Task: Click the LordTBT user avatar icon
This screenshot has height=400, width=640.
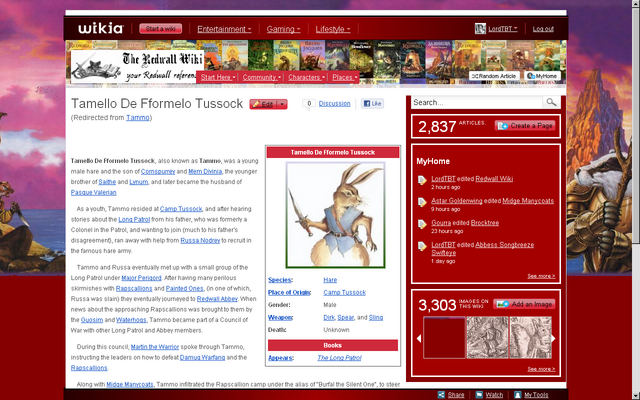Action: pyautogui.click(x=480, y=29)
